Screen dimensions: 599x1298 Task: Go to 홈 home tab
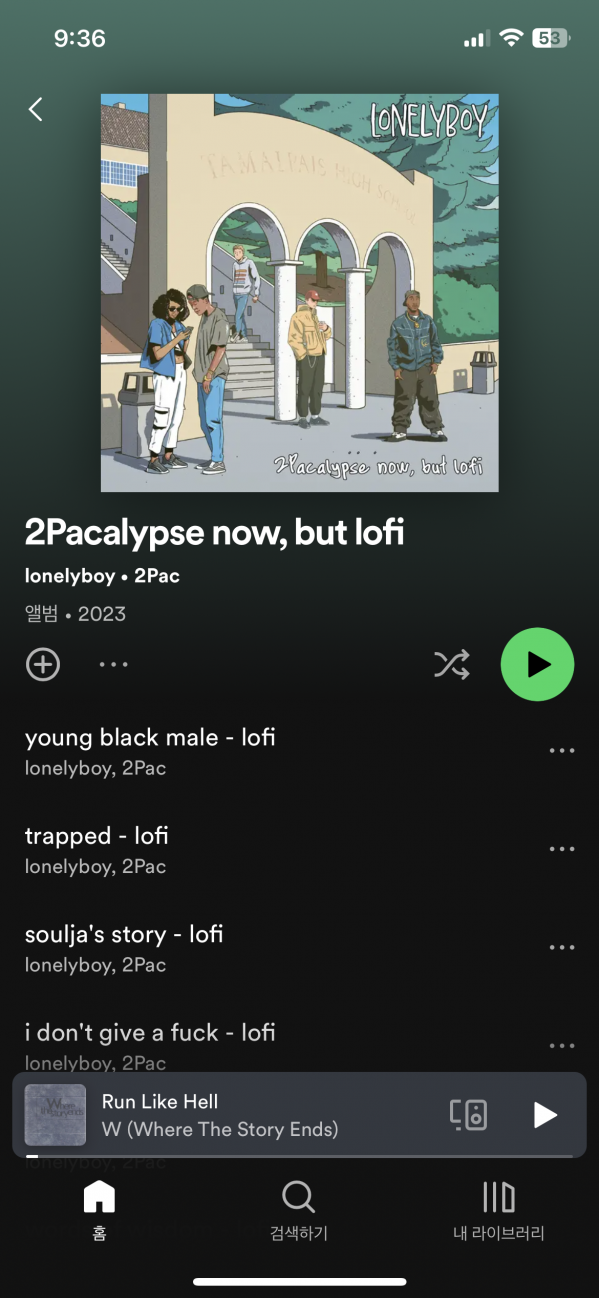pyautogui.click(x=99, y=1210)
